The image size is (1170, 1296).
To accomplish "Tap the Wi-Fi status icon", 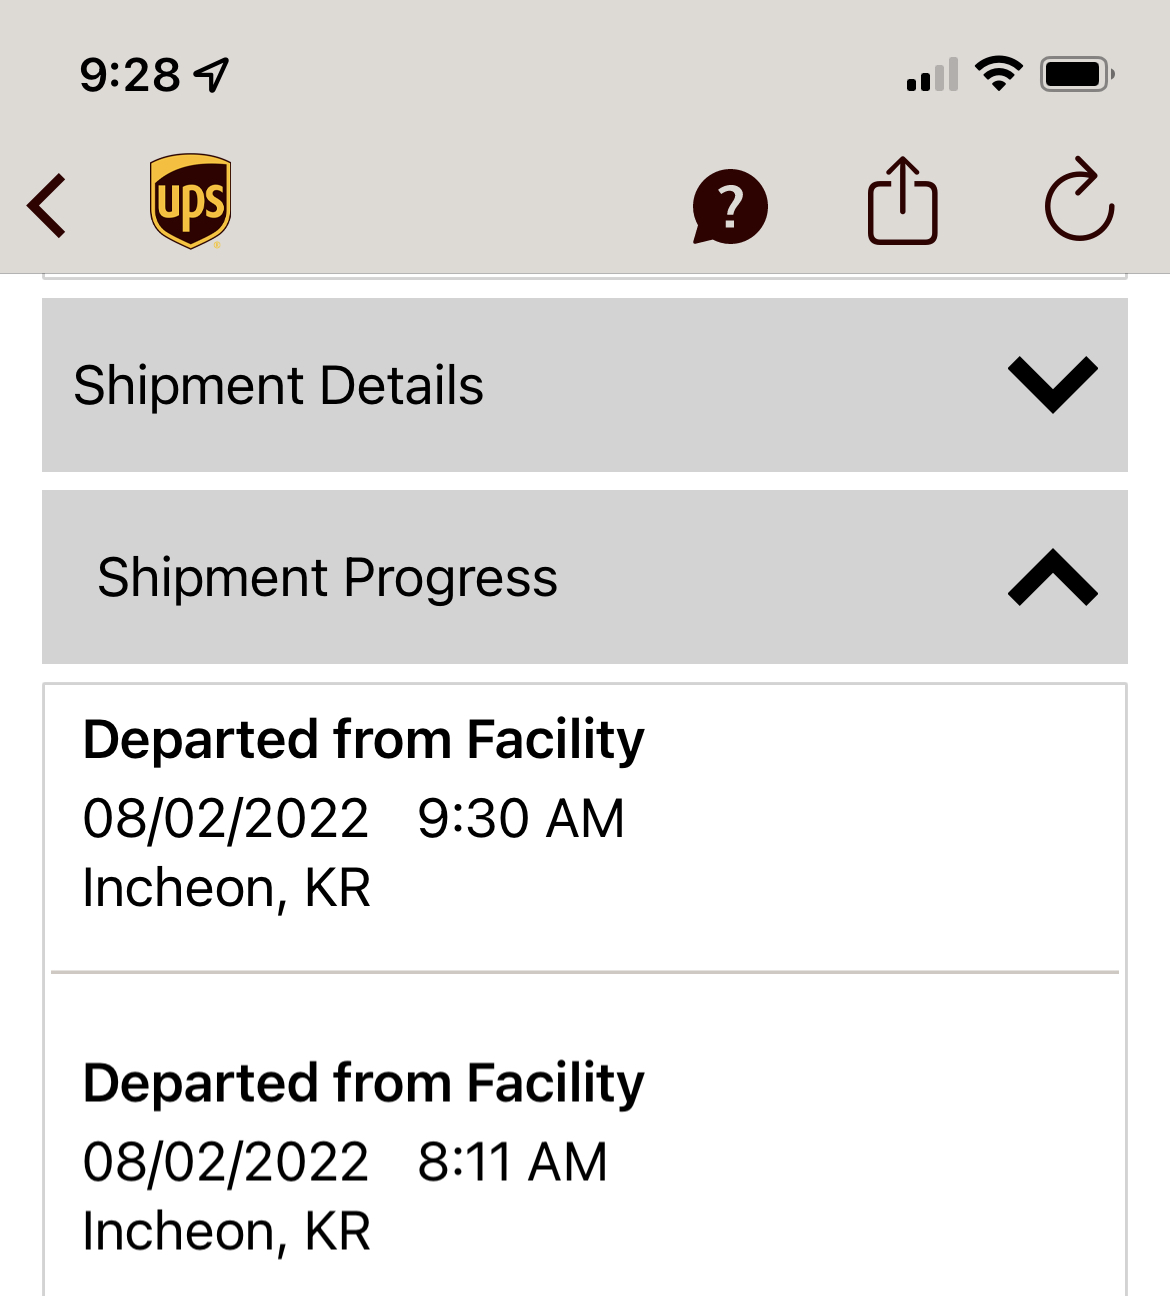I will coord(998,74).
